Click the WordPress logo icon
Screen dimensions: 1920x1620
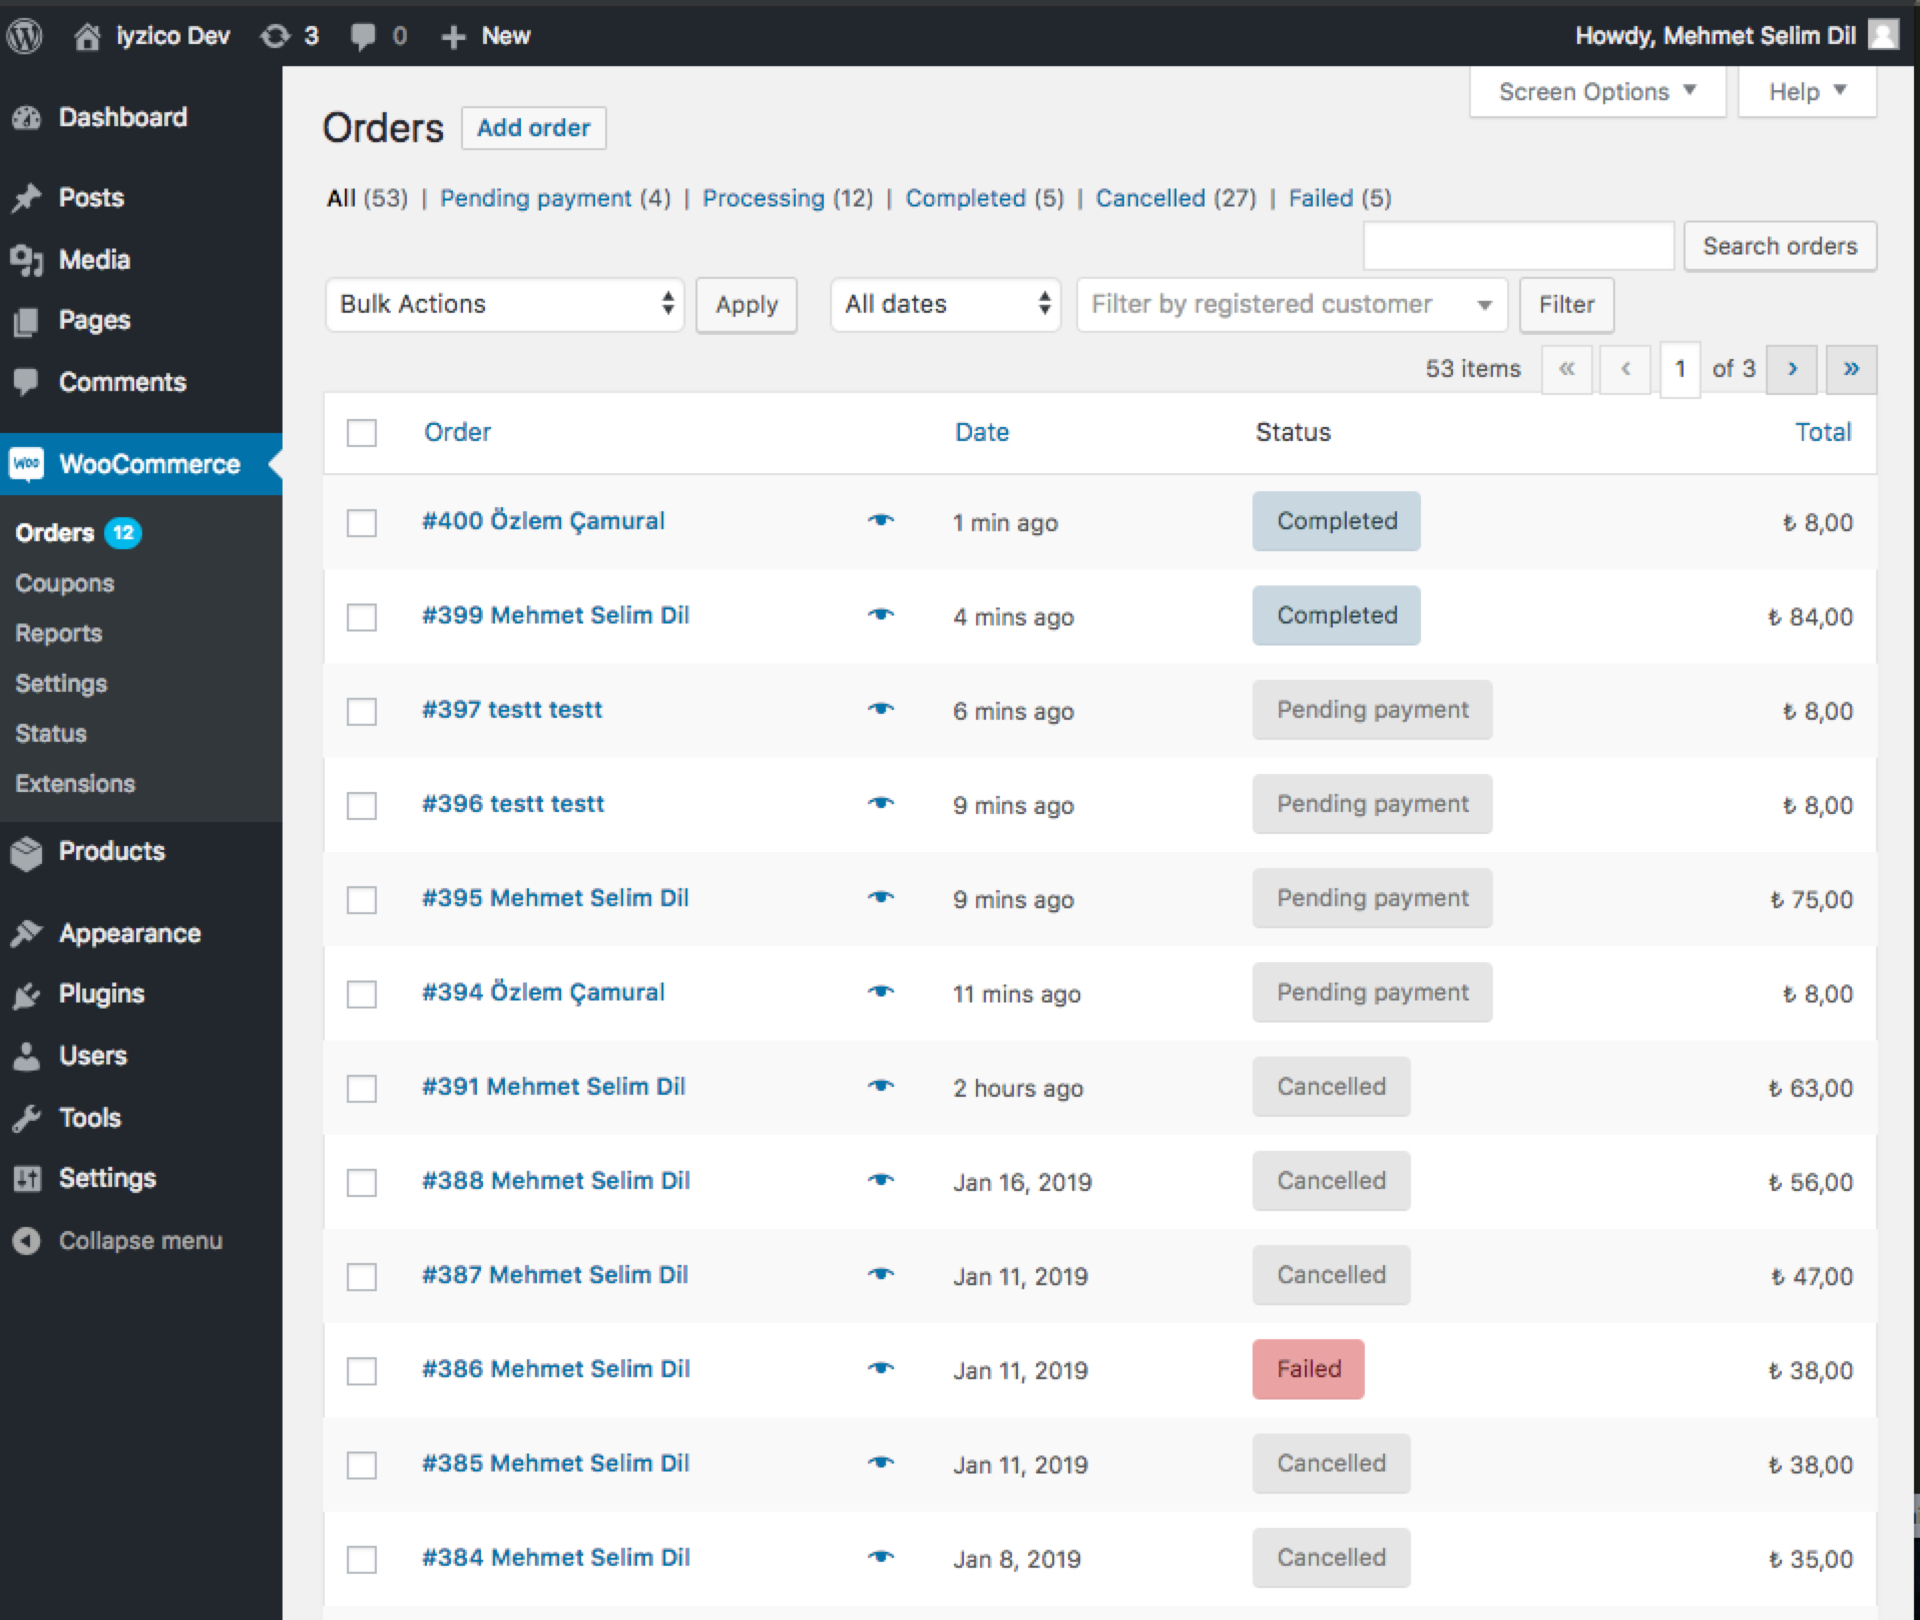(x=25, y=36)
